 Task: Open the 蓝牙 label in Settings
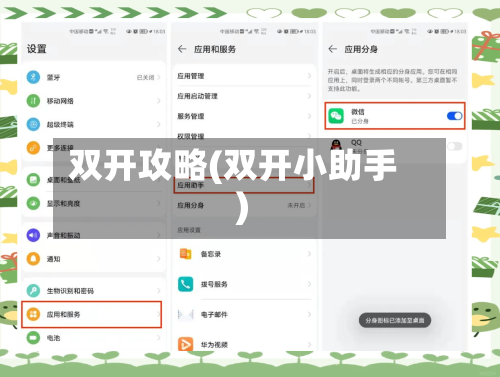pyautogui.click(x=53, y=78)
